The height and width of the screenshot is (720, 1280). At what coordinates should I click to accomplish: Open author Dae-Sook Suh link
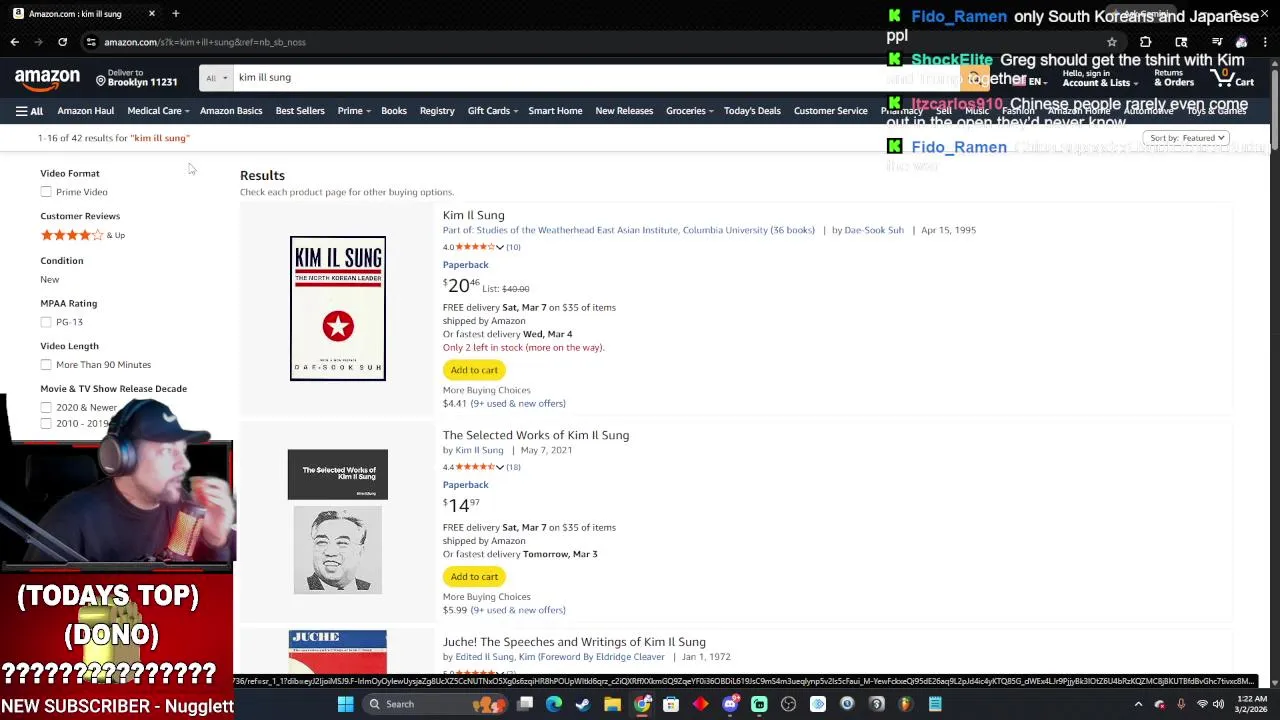pyautogui.click(x=874, y=230)
